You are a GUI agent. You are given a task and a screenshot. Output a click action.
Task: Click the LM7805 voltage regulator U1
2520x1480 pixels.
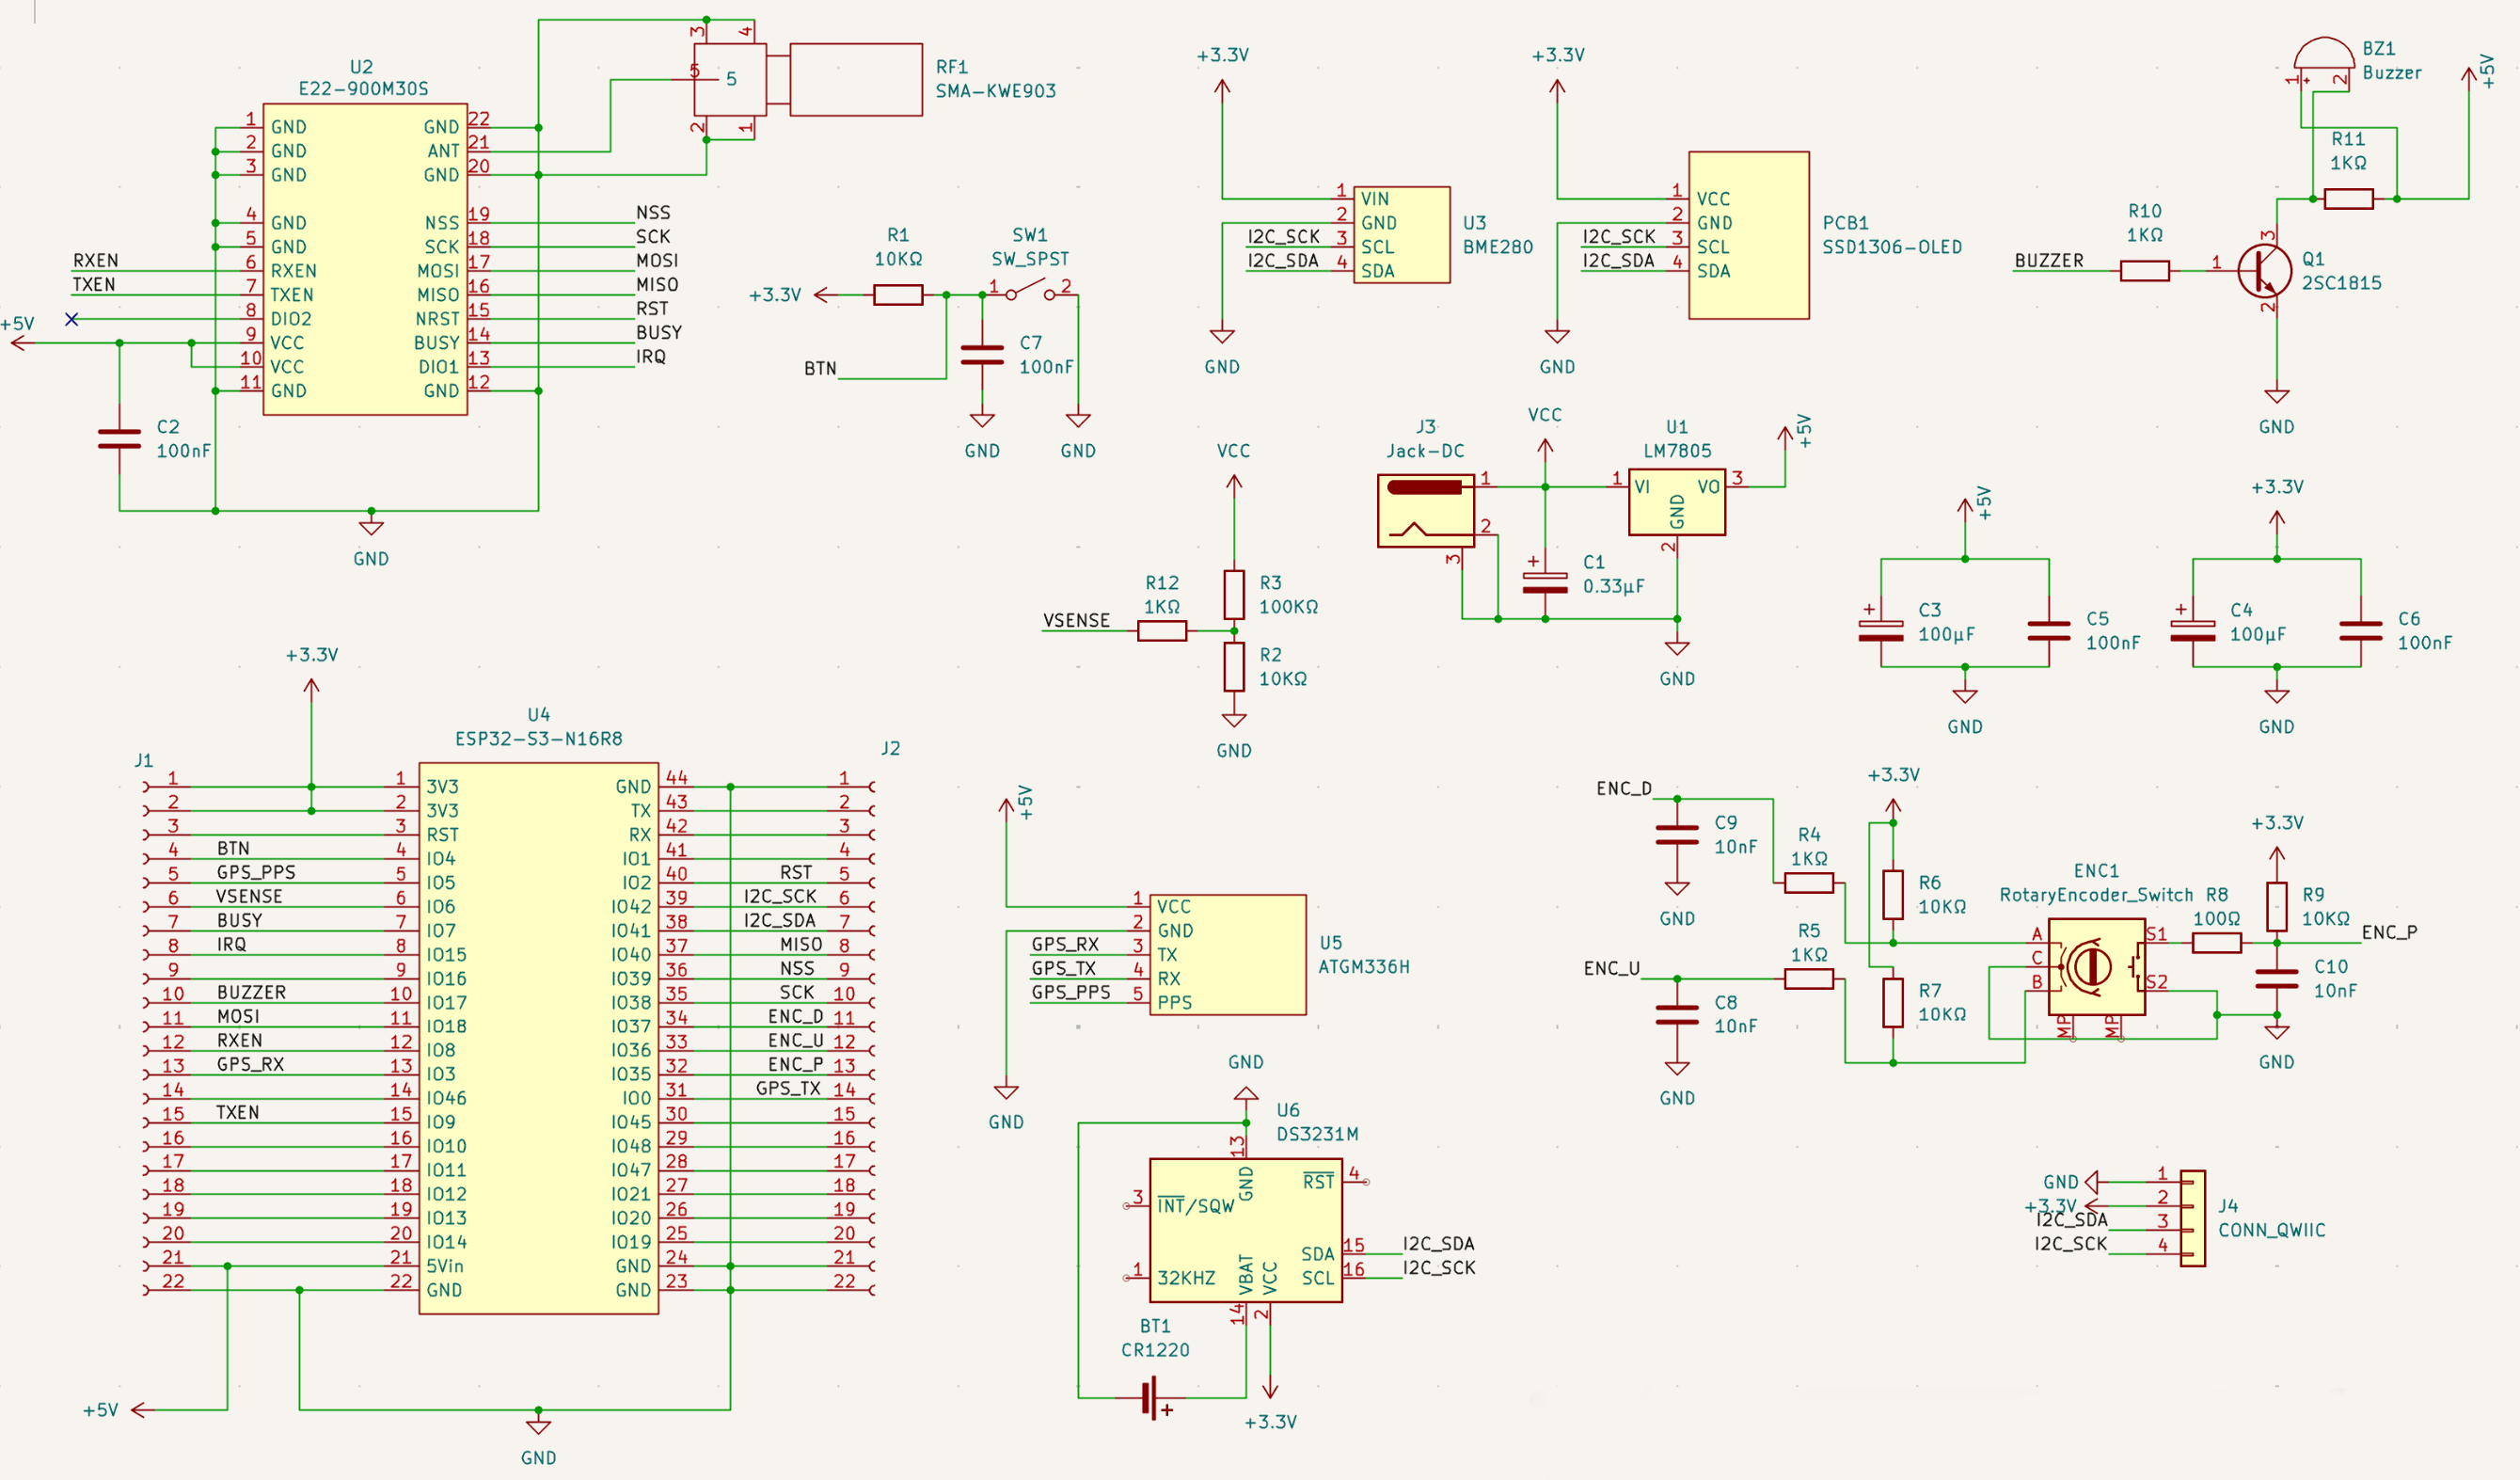1678,503
